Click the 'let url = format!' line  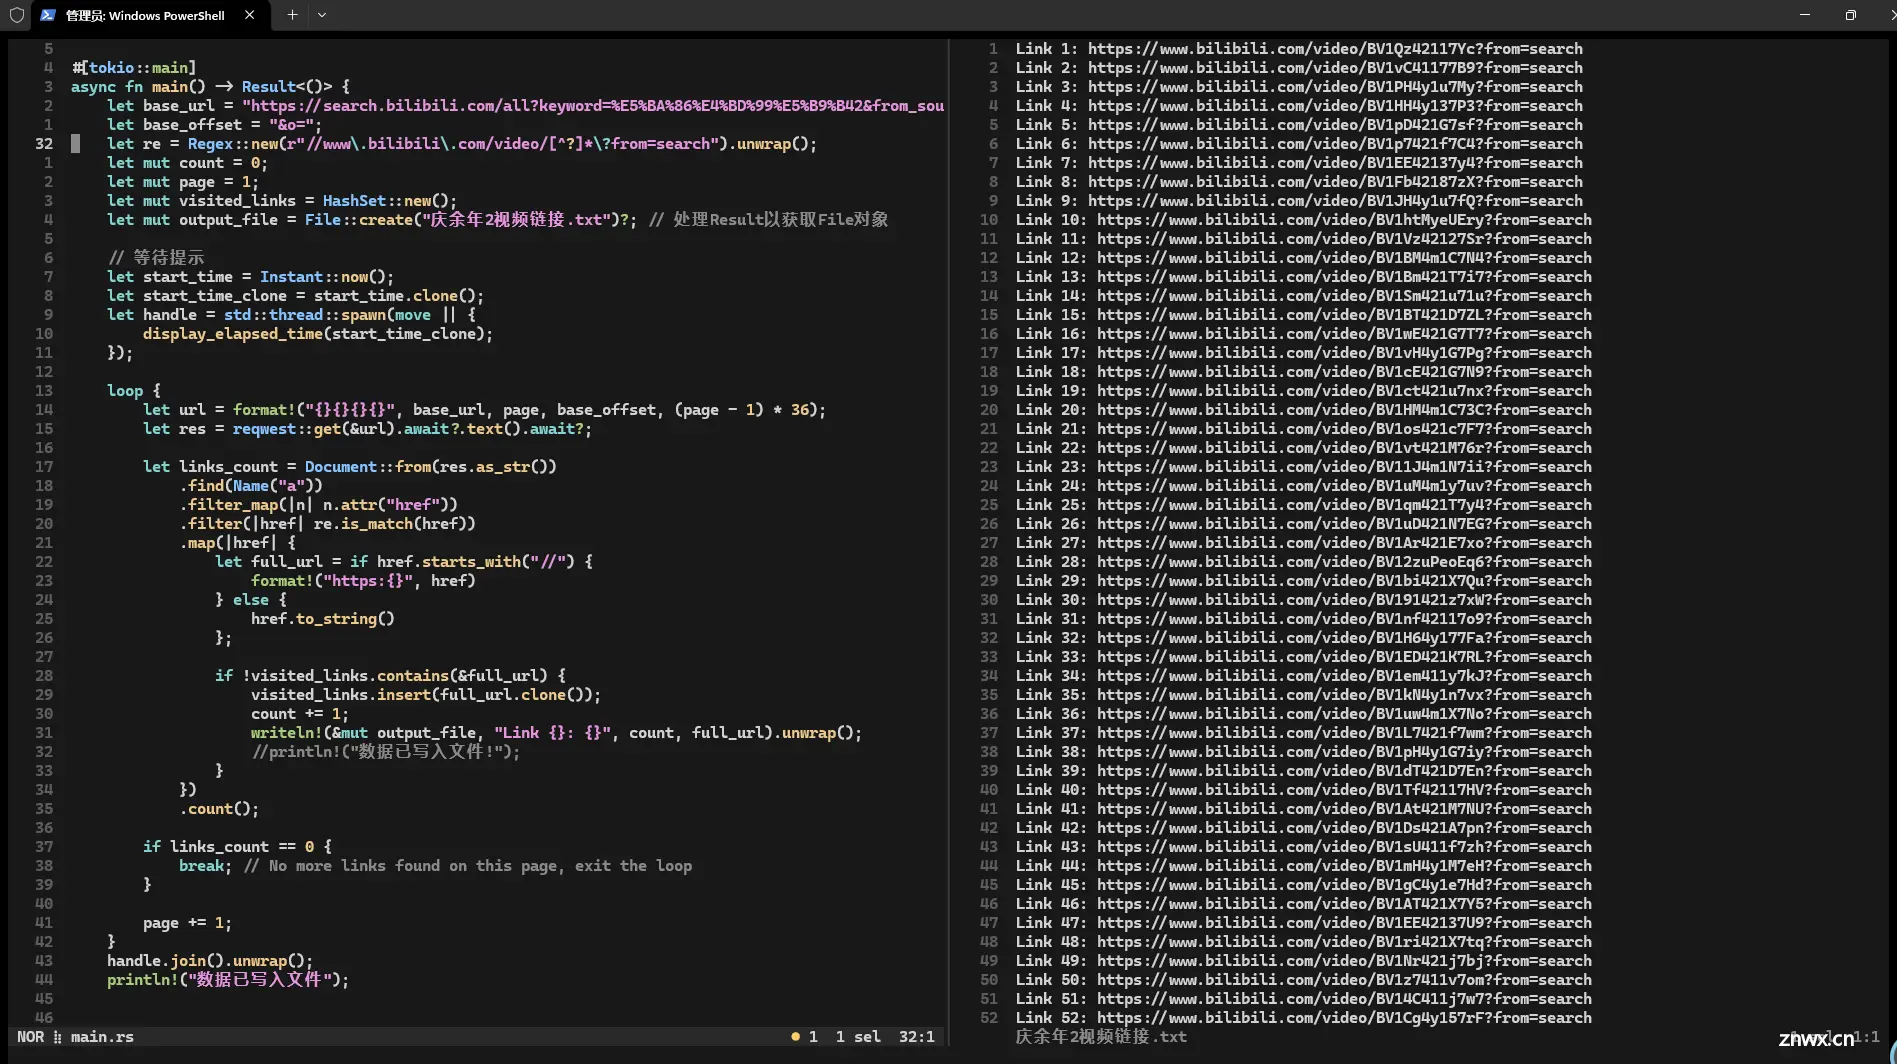(x=485, y=409)
